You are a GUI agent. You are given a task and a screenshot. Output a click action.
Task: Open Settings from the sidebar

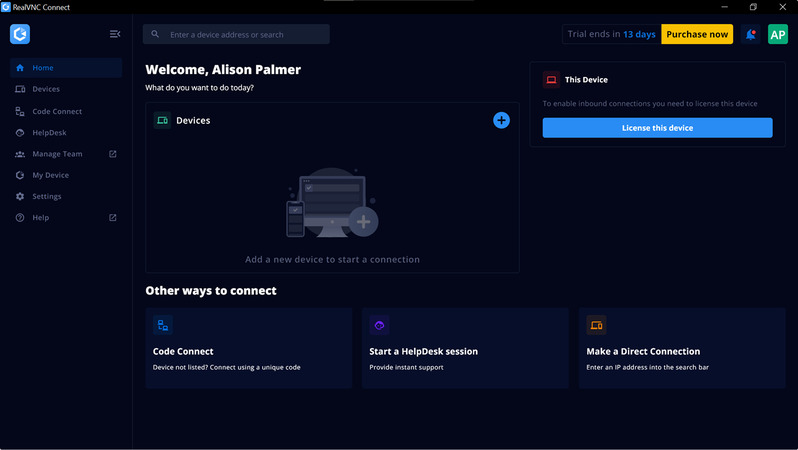47,196
